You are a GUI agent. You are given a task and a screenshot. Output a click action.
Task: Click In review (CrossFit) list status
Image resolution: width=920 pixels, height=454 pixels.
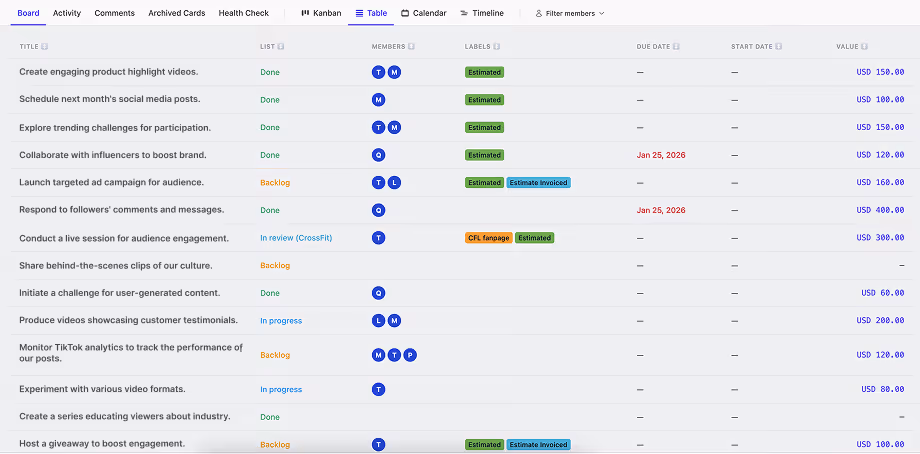click(x=296, y=238)
